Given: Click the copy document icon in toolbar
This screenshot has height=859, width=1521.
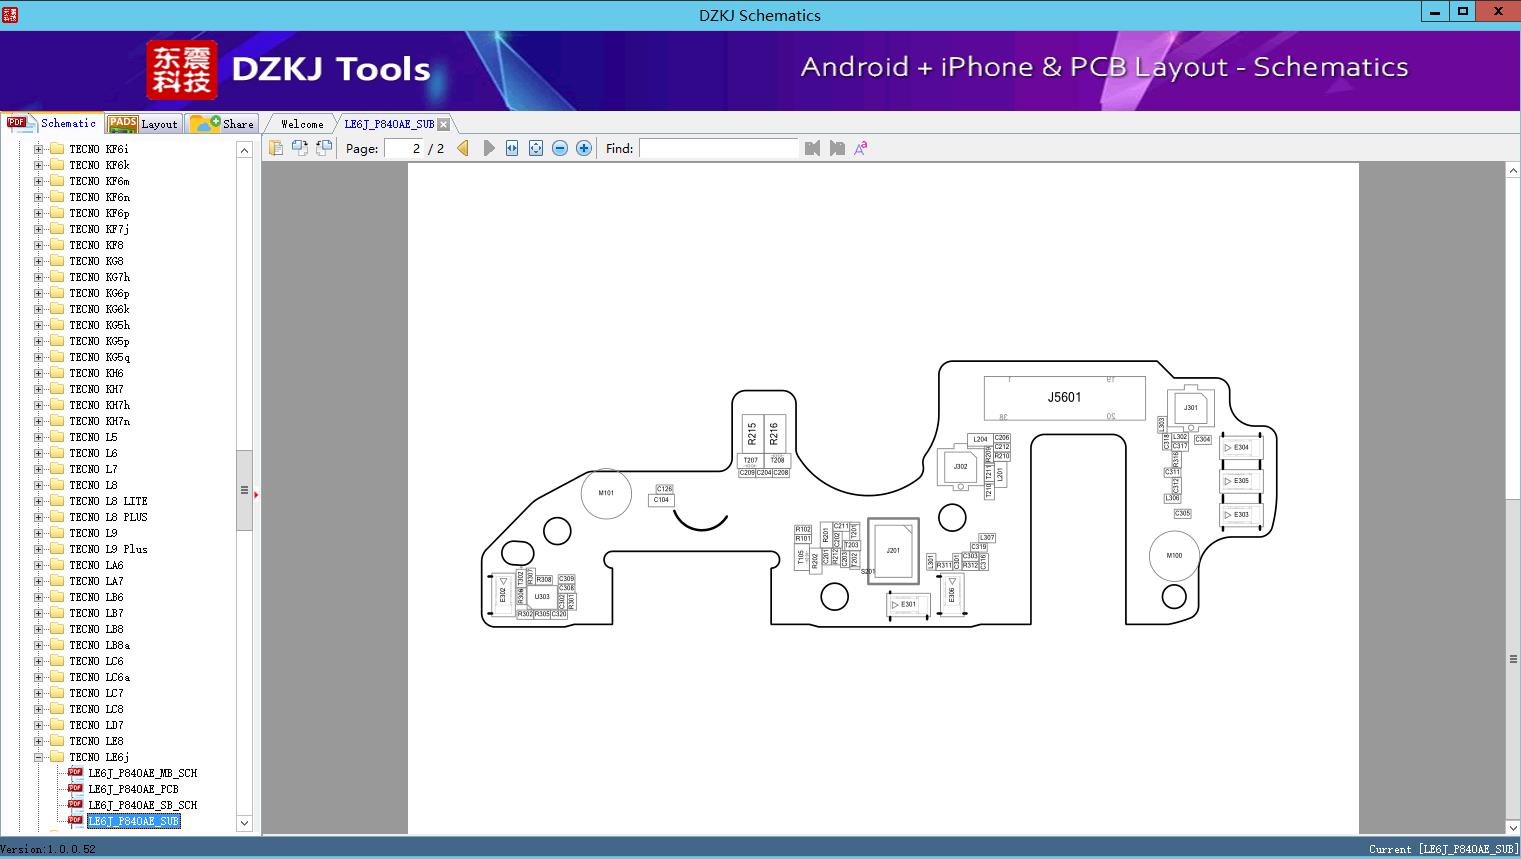Looking at the screenshot, I should (x=276, y=148).
